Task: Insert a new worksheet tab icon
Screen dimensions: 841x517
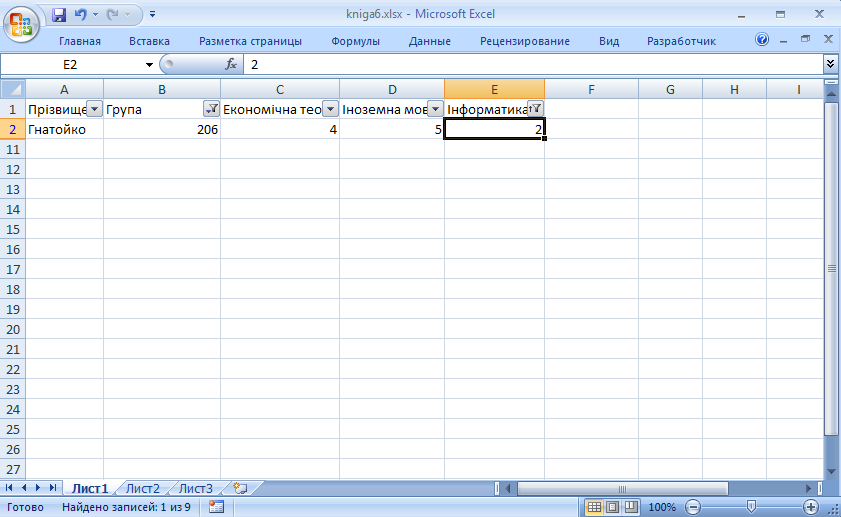Action: click(x=241, y=488)
